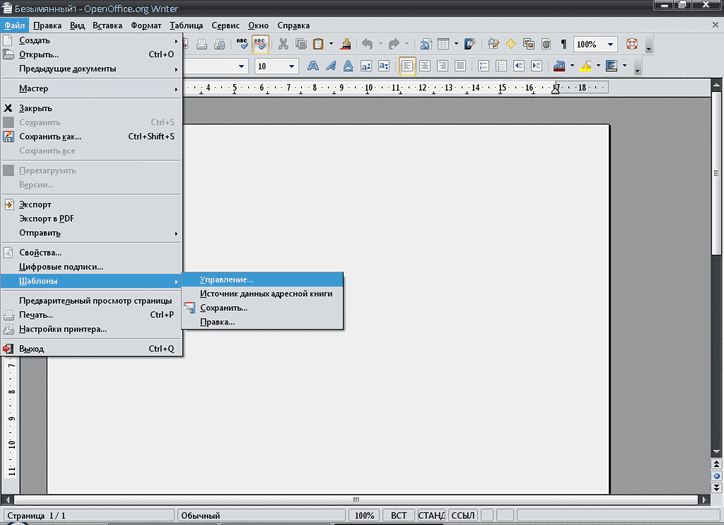Click the Numbering list icon

(483, 66)
